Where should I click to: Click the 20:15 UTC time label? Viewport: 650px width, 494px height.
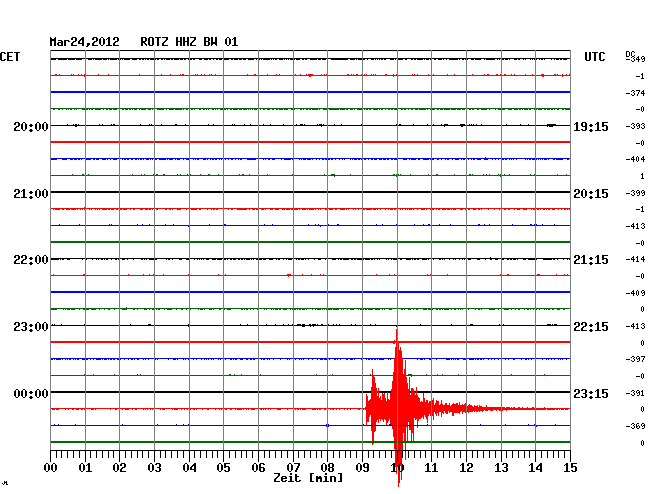tap(591, 194)
